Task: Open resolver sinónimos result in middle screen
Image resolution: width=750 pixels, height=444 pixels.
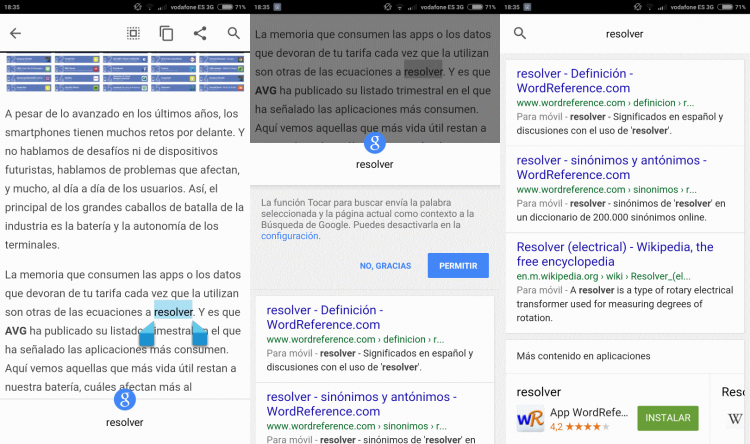Action: point(362,404)
